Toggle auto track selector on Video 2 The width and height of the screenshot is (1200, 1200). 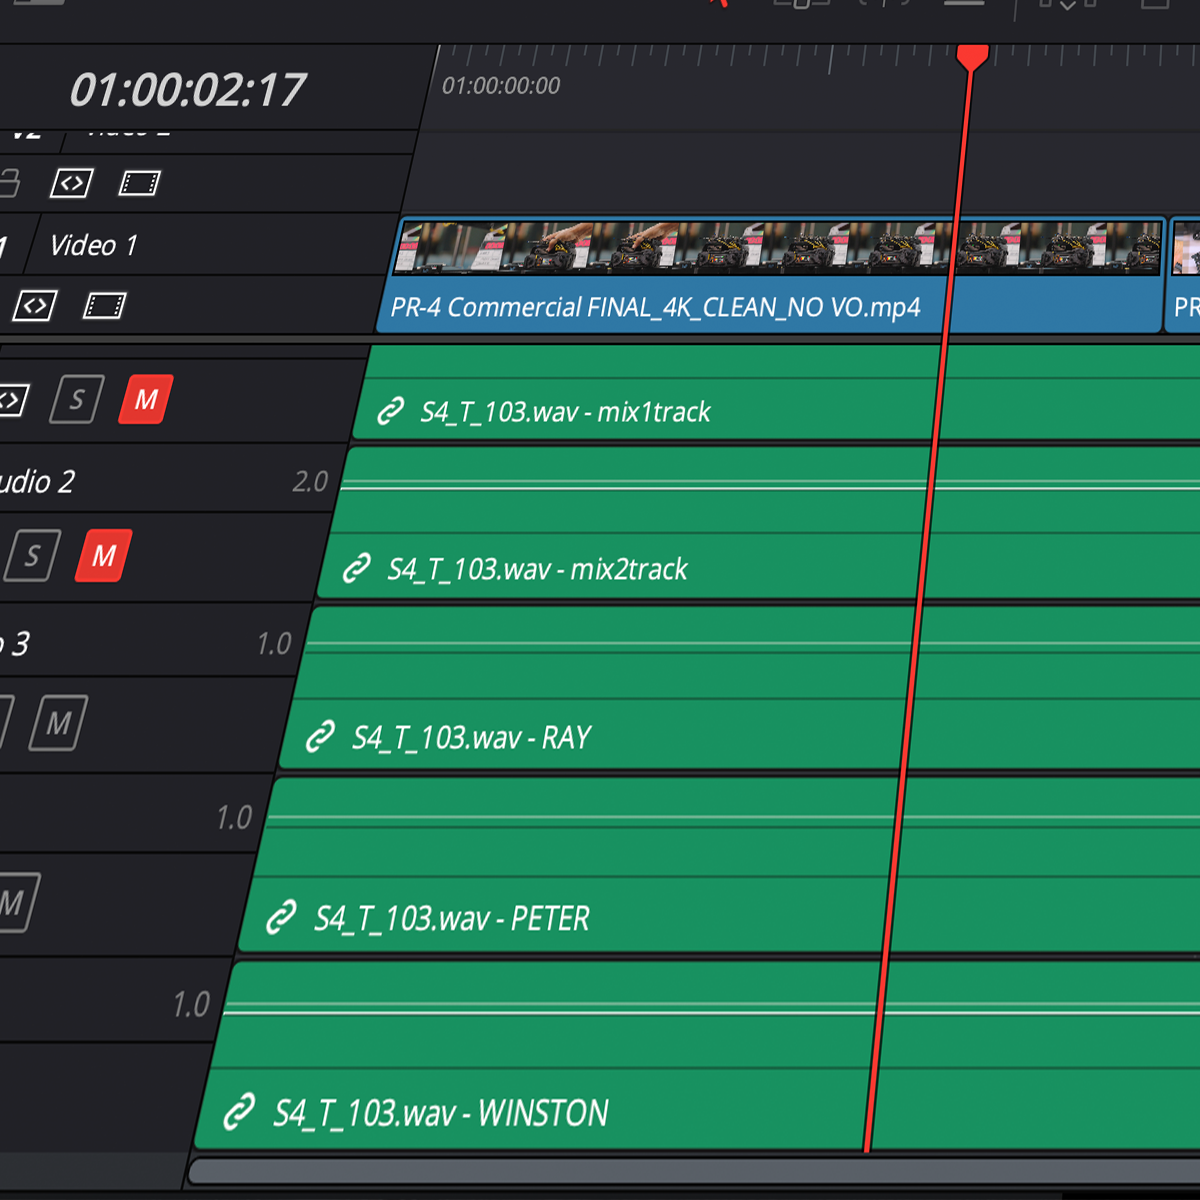point(72,183)
